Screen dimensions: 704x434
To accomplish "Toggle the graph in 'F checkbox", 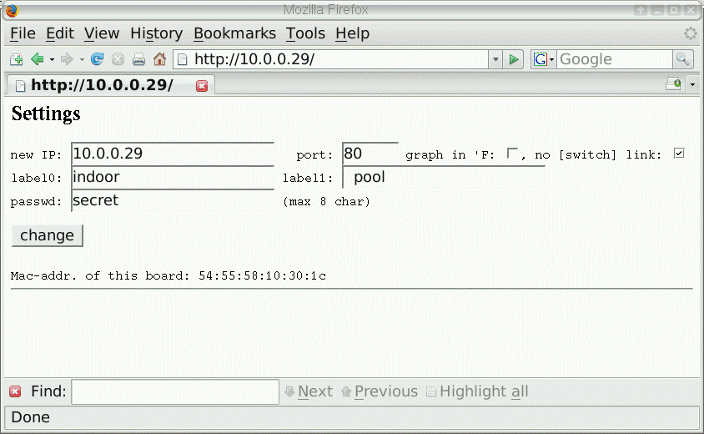I will (512, 154).
